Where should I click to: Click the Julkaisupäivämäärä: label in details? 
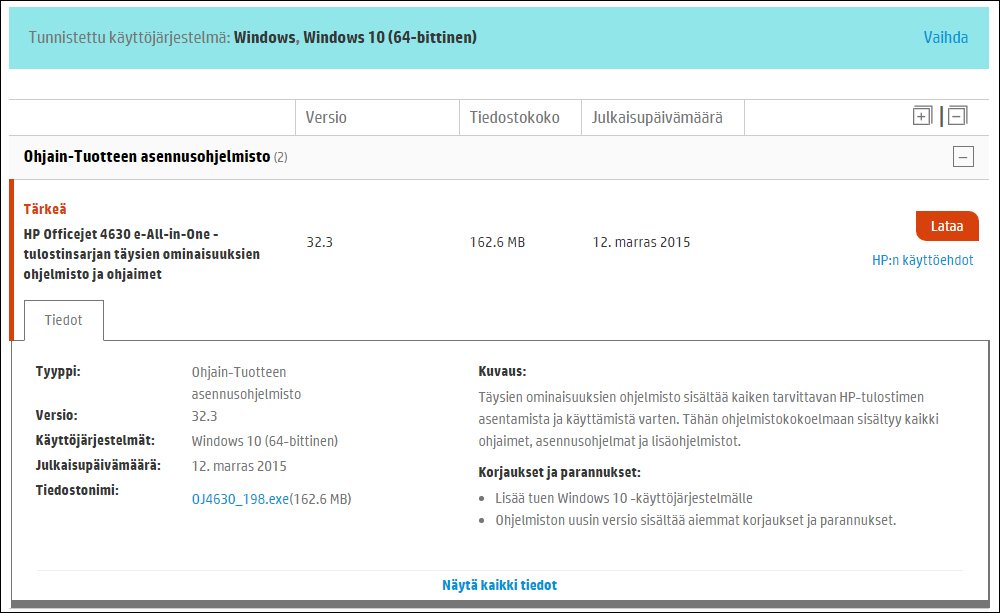tap(98, 466)
